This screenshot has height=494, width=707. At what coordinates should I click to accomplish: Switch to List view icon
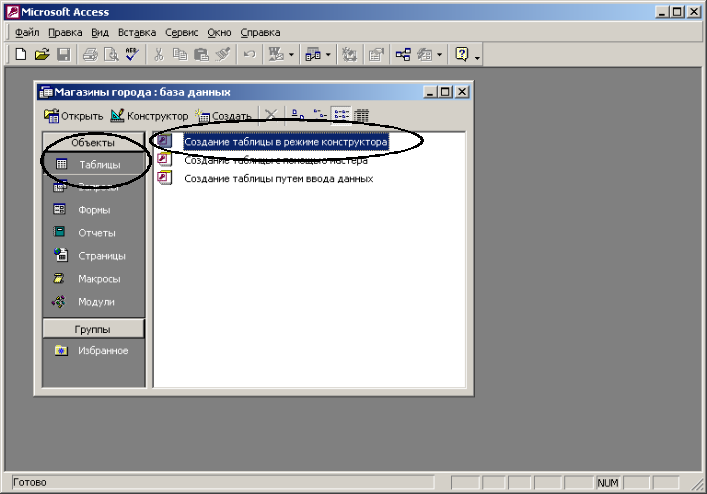[341, 115]
